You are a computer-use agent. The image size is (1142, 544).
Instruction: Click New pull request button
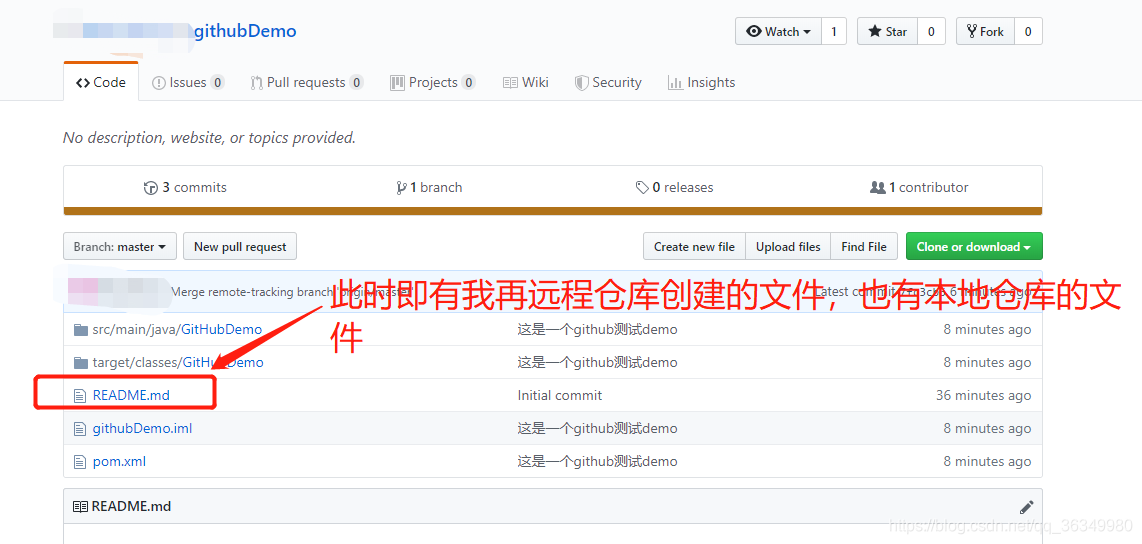coord(240,246)
